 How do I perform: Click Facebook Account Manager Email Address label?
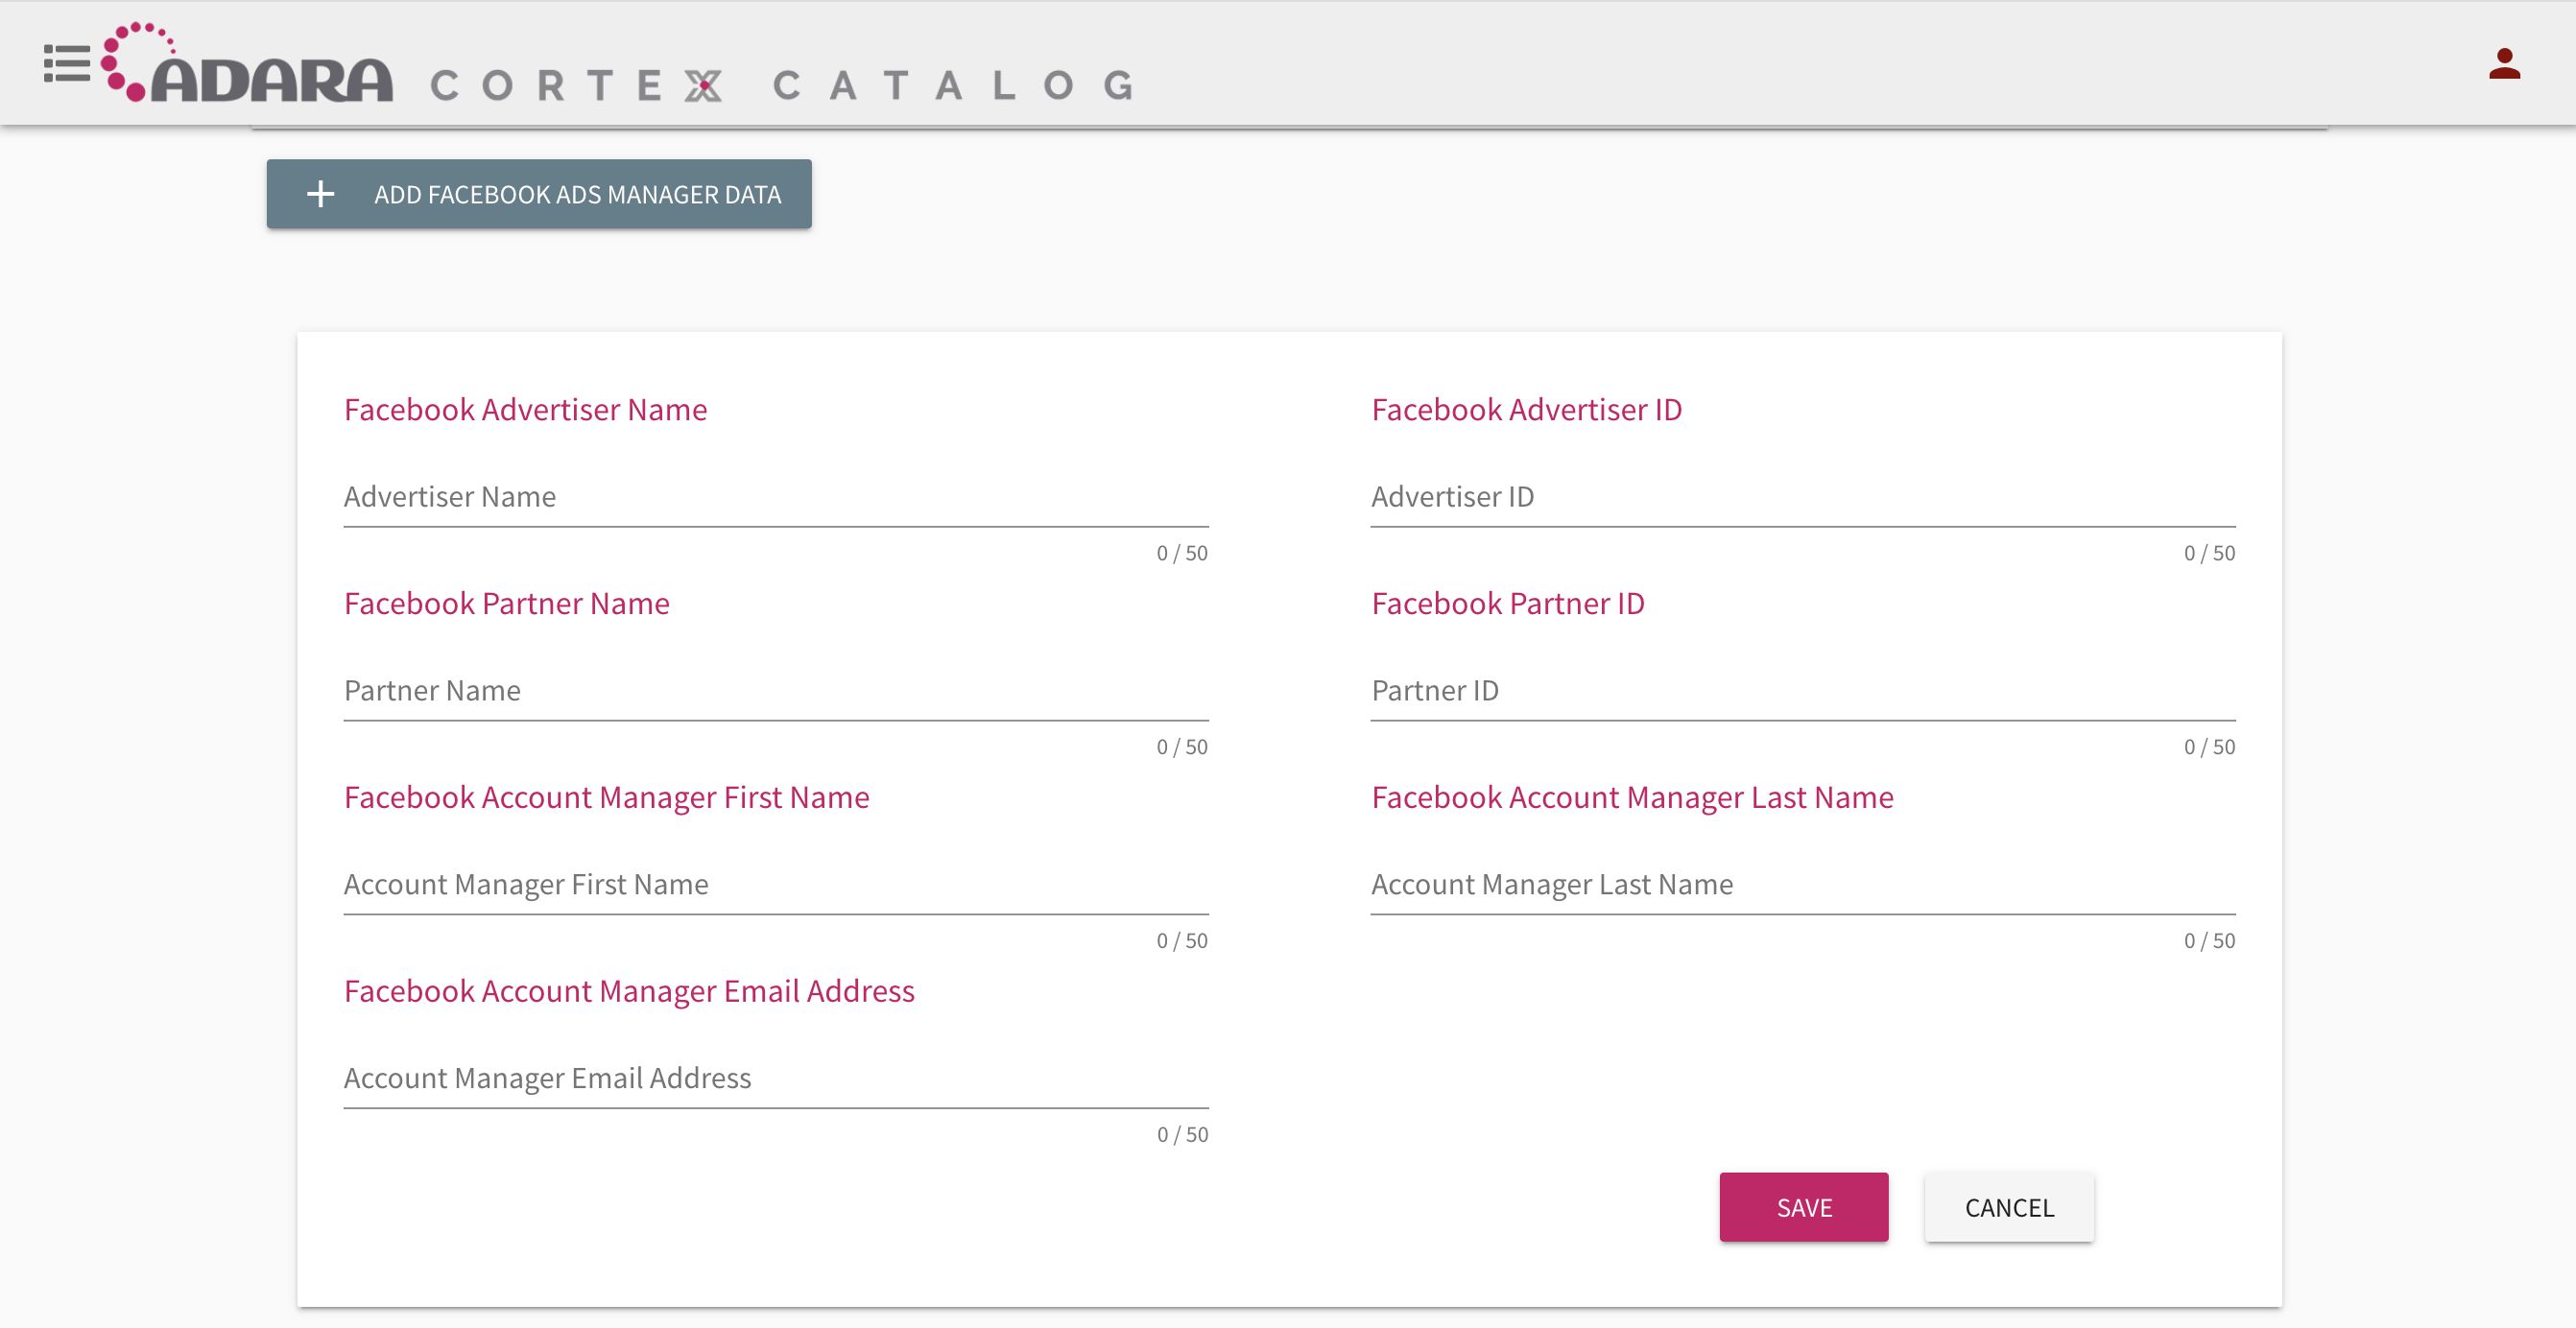coord(629,992)
